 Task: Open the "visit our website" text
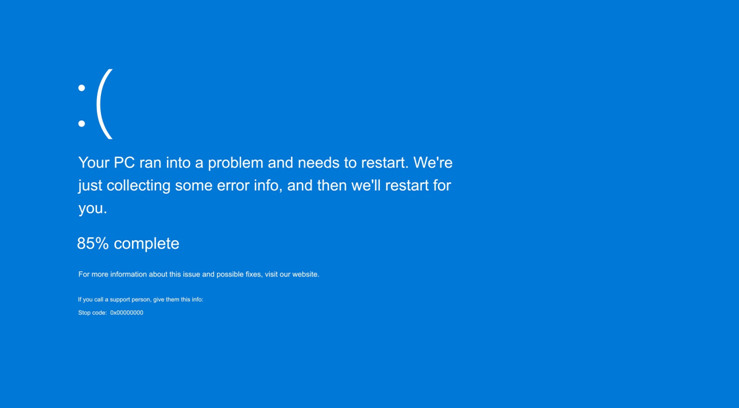pyautogui.click(x=292, y=274)
